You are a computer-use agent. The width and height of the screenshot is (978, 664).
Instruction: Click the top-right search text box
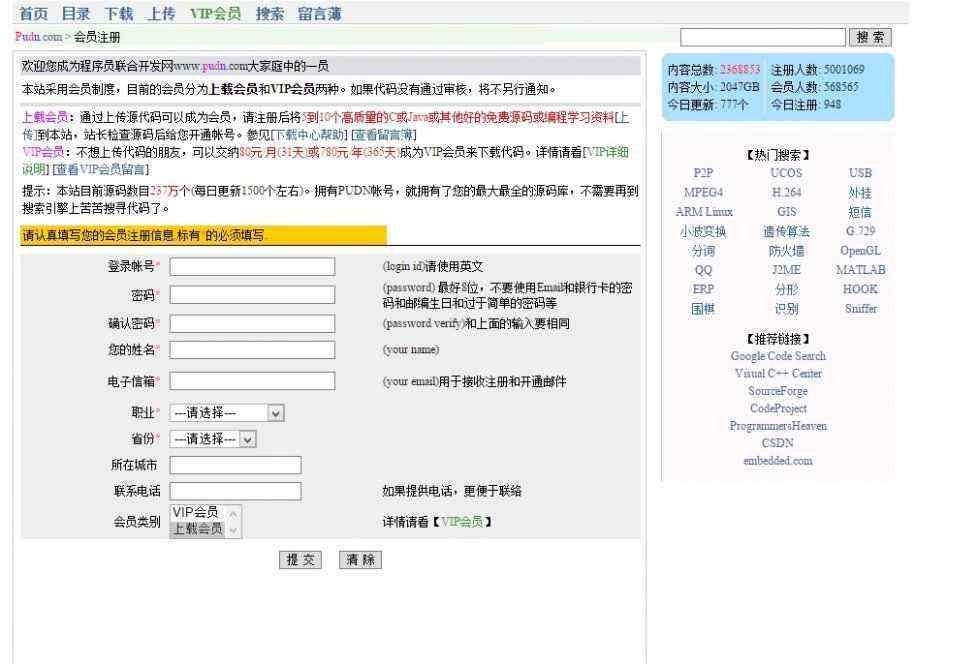pos(762,37)
